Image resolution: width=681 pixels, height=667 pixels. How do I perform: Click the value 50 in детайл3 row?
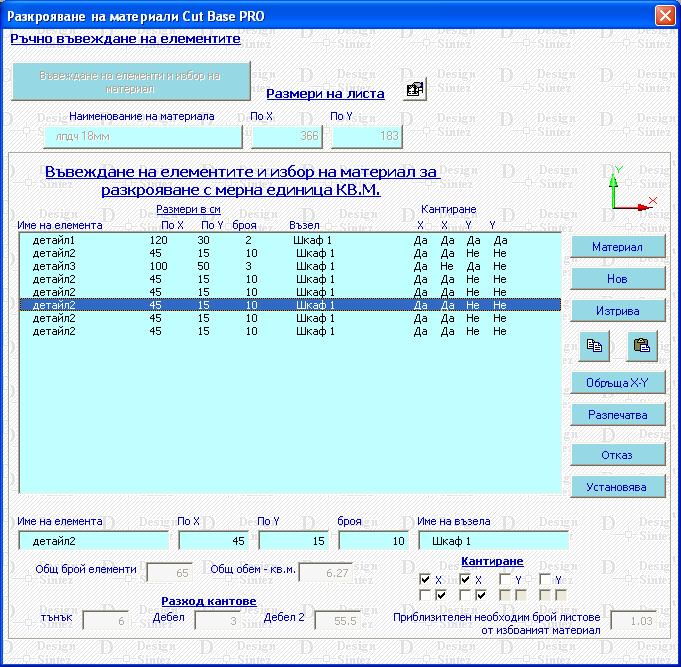pos(203,266)
